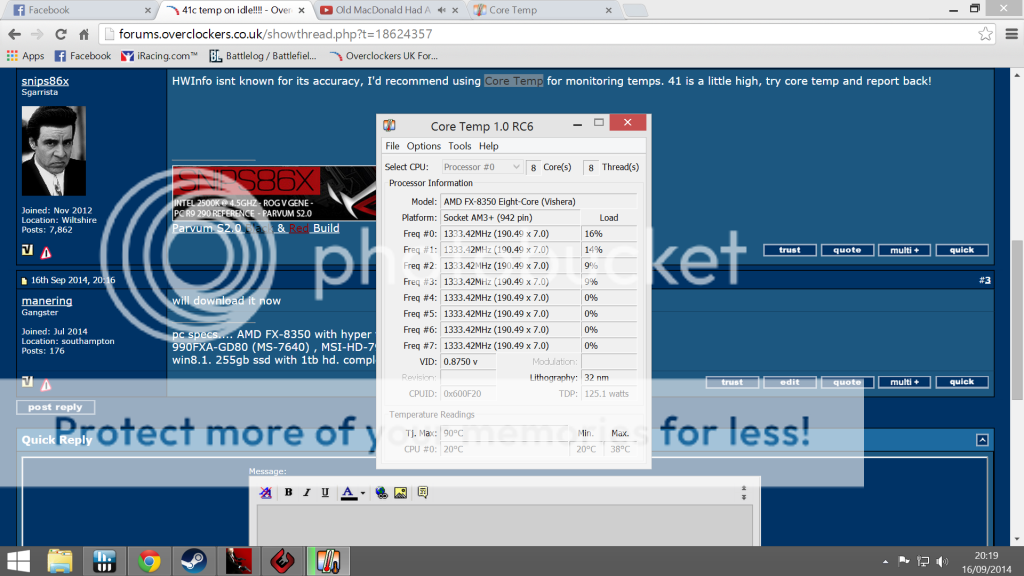Insert an image with the picture icon
The width and height of the screenshot is (1024, 576).
coord(400,493)
